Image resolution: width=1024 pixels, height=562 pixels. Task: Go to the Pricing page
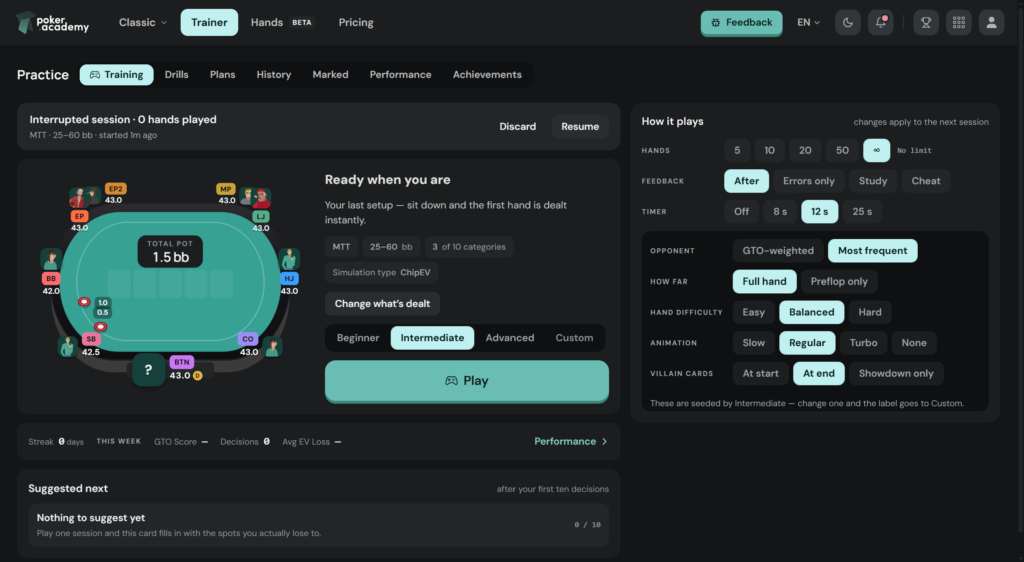click(356, 22)
